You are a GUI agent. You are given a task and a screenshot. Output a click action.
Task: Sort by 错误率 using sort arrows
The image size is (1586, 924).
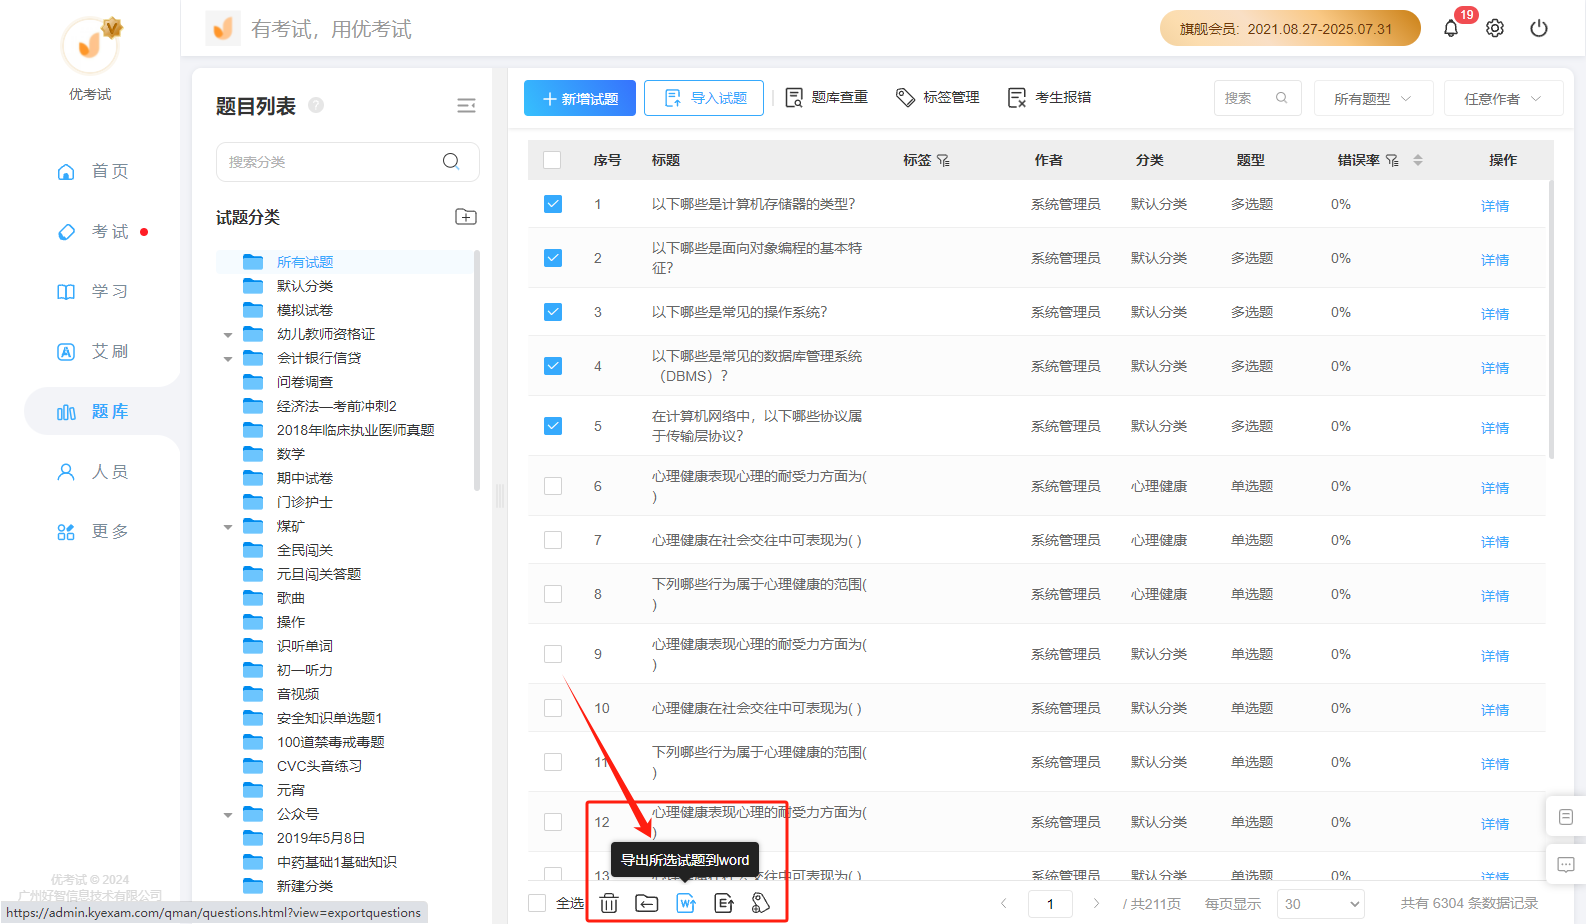point(1418,160)
